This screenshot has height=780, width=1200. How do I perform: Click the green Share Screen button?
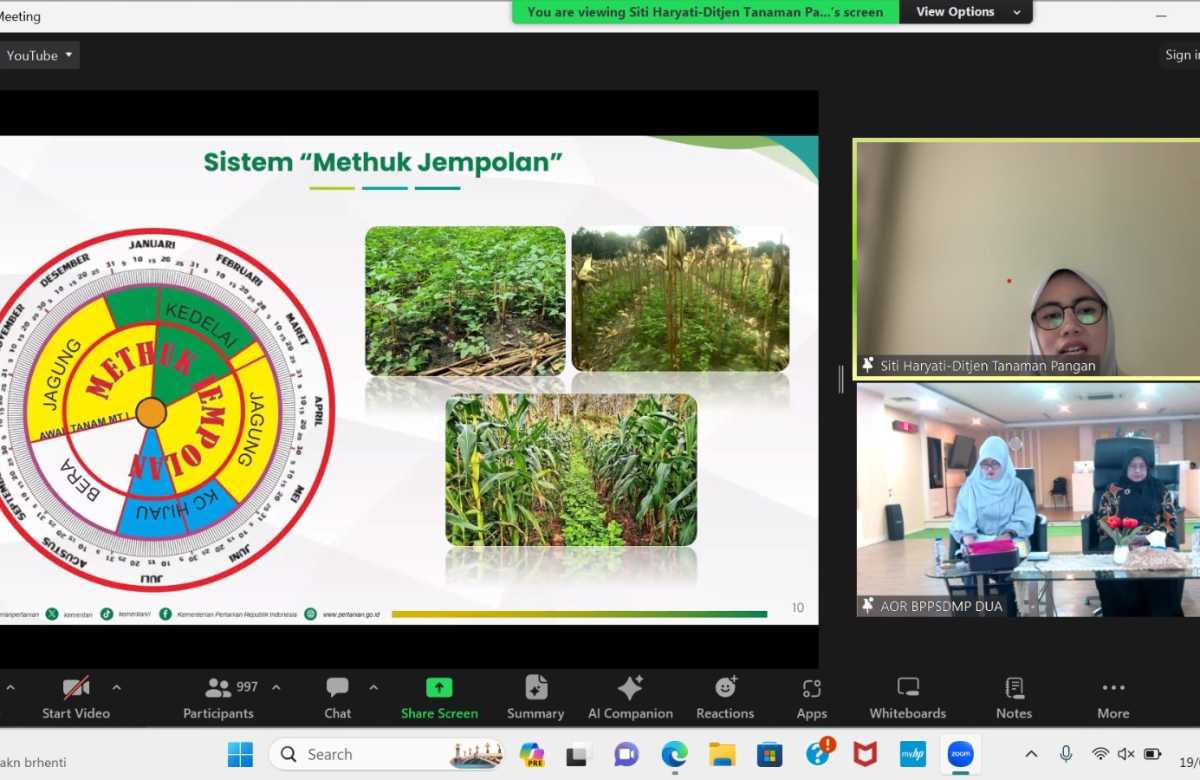(439, 697)
